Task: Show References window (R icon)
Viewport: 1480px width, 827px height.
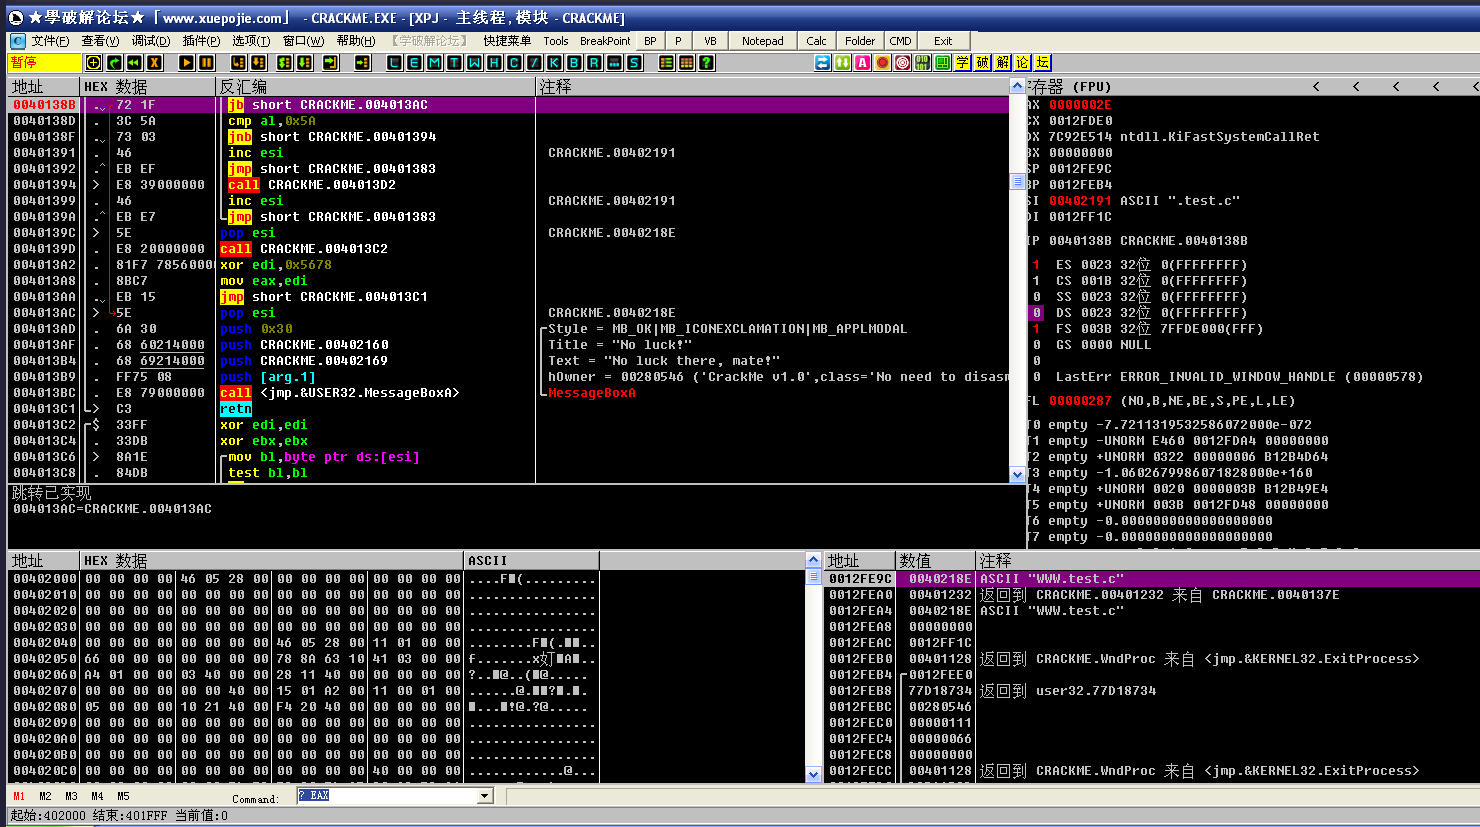Action: [594, 63]
